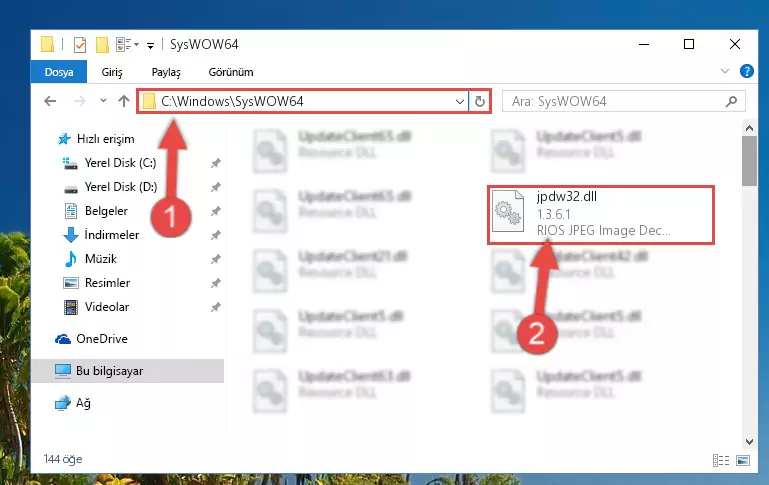The width and height of the screenshot is (769, 485).
Task: Expand the ribbon with the chevron
Action: 725,72
